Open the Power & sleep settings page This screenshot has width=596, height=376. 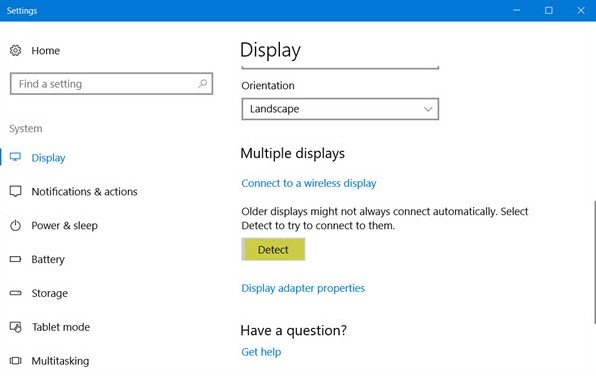coord(65,225)
